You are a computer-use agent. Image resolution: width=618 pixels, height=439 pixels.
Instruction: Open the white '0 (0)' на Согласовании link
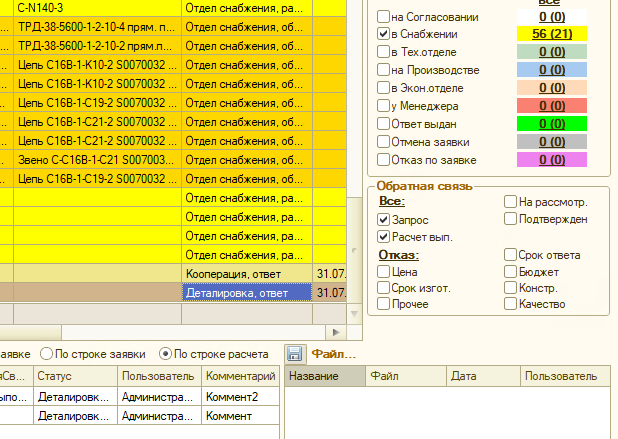pos(552,17)
